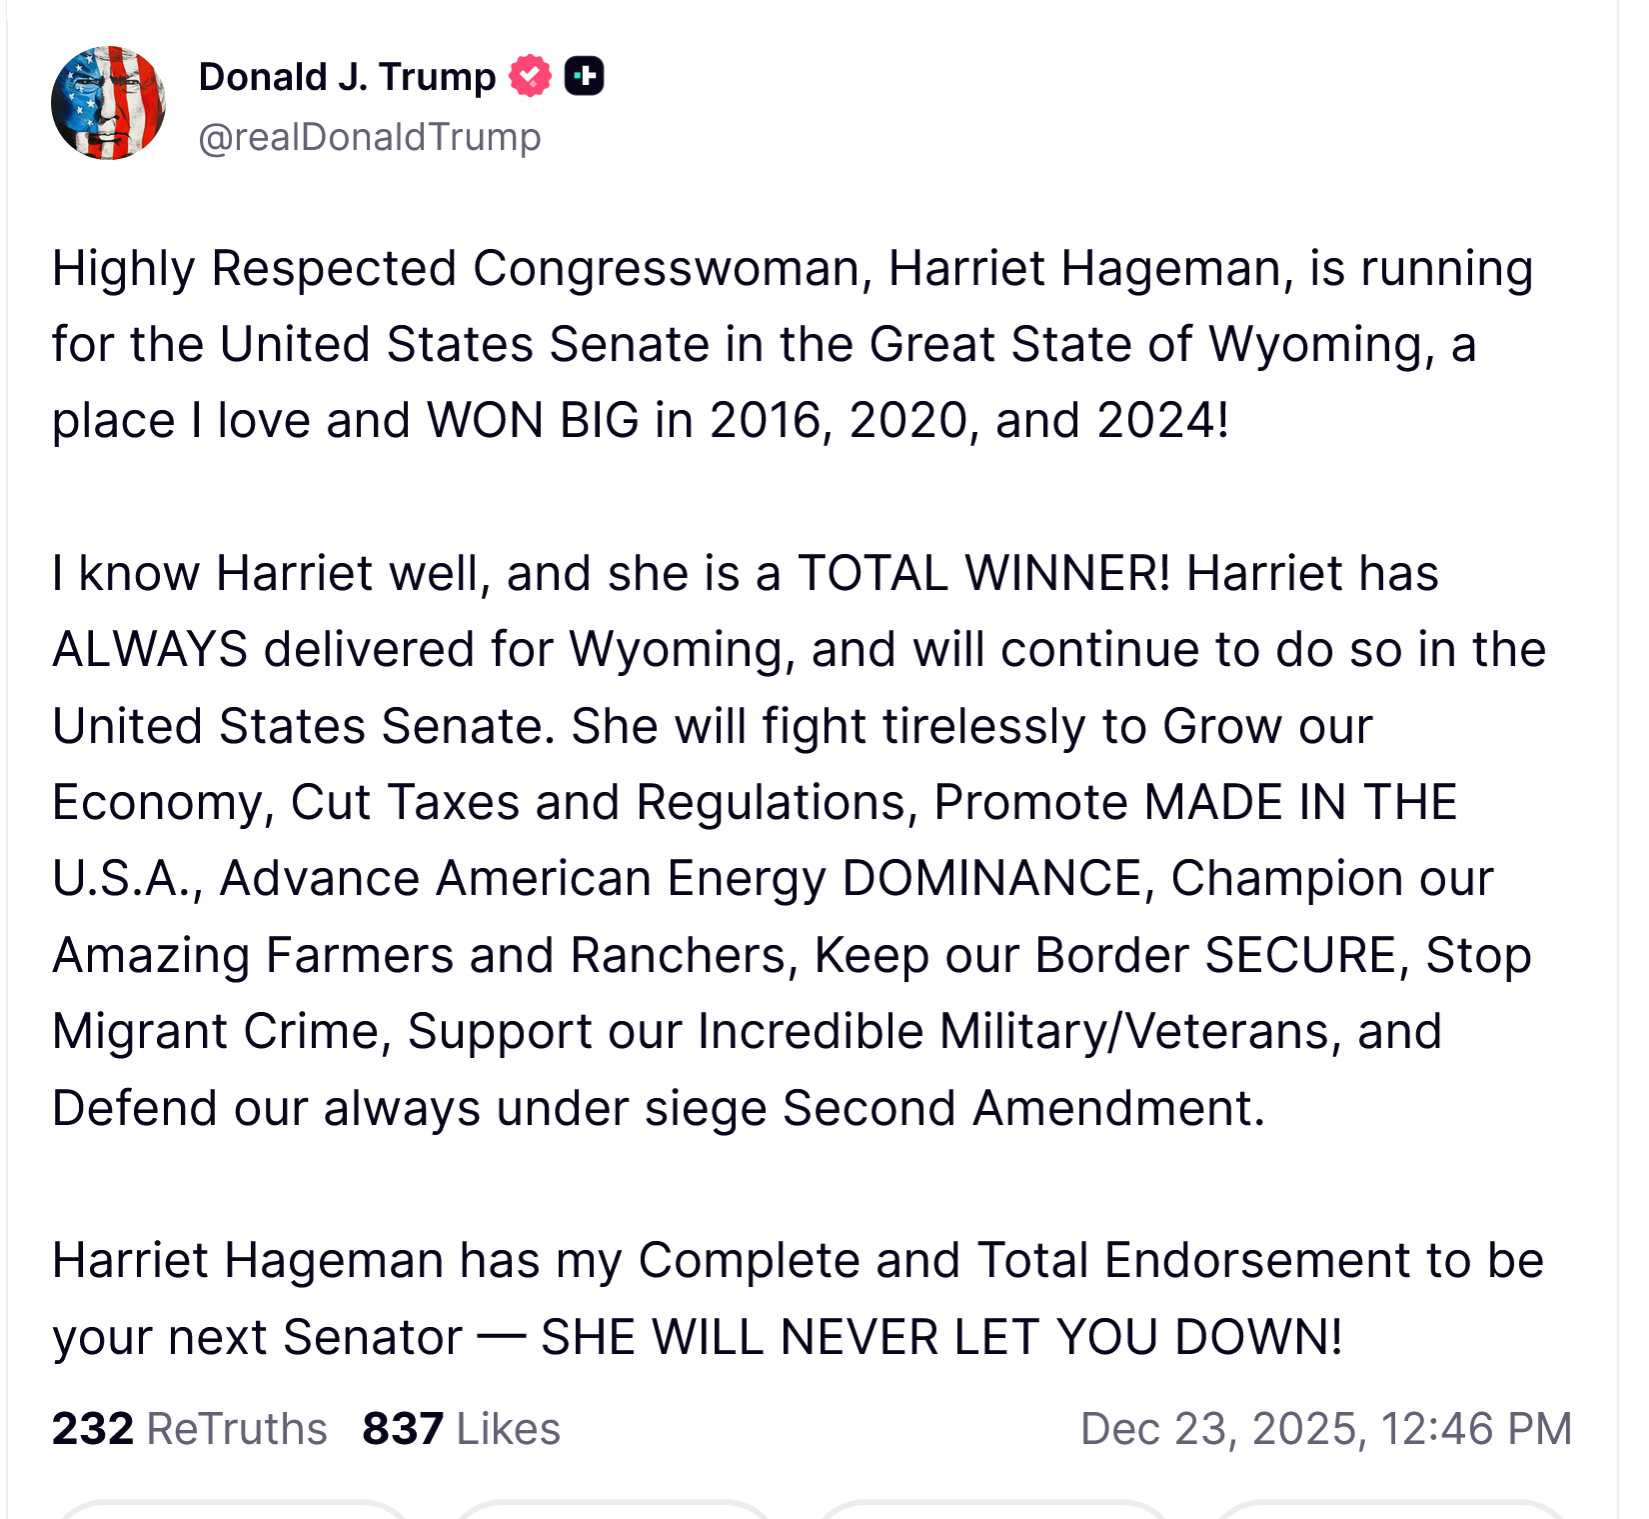
Task: View the 232 ReTruths list
Action: (x=190, y=1428)
